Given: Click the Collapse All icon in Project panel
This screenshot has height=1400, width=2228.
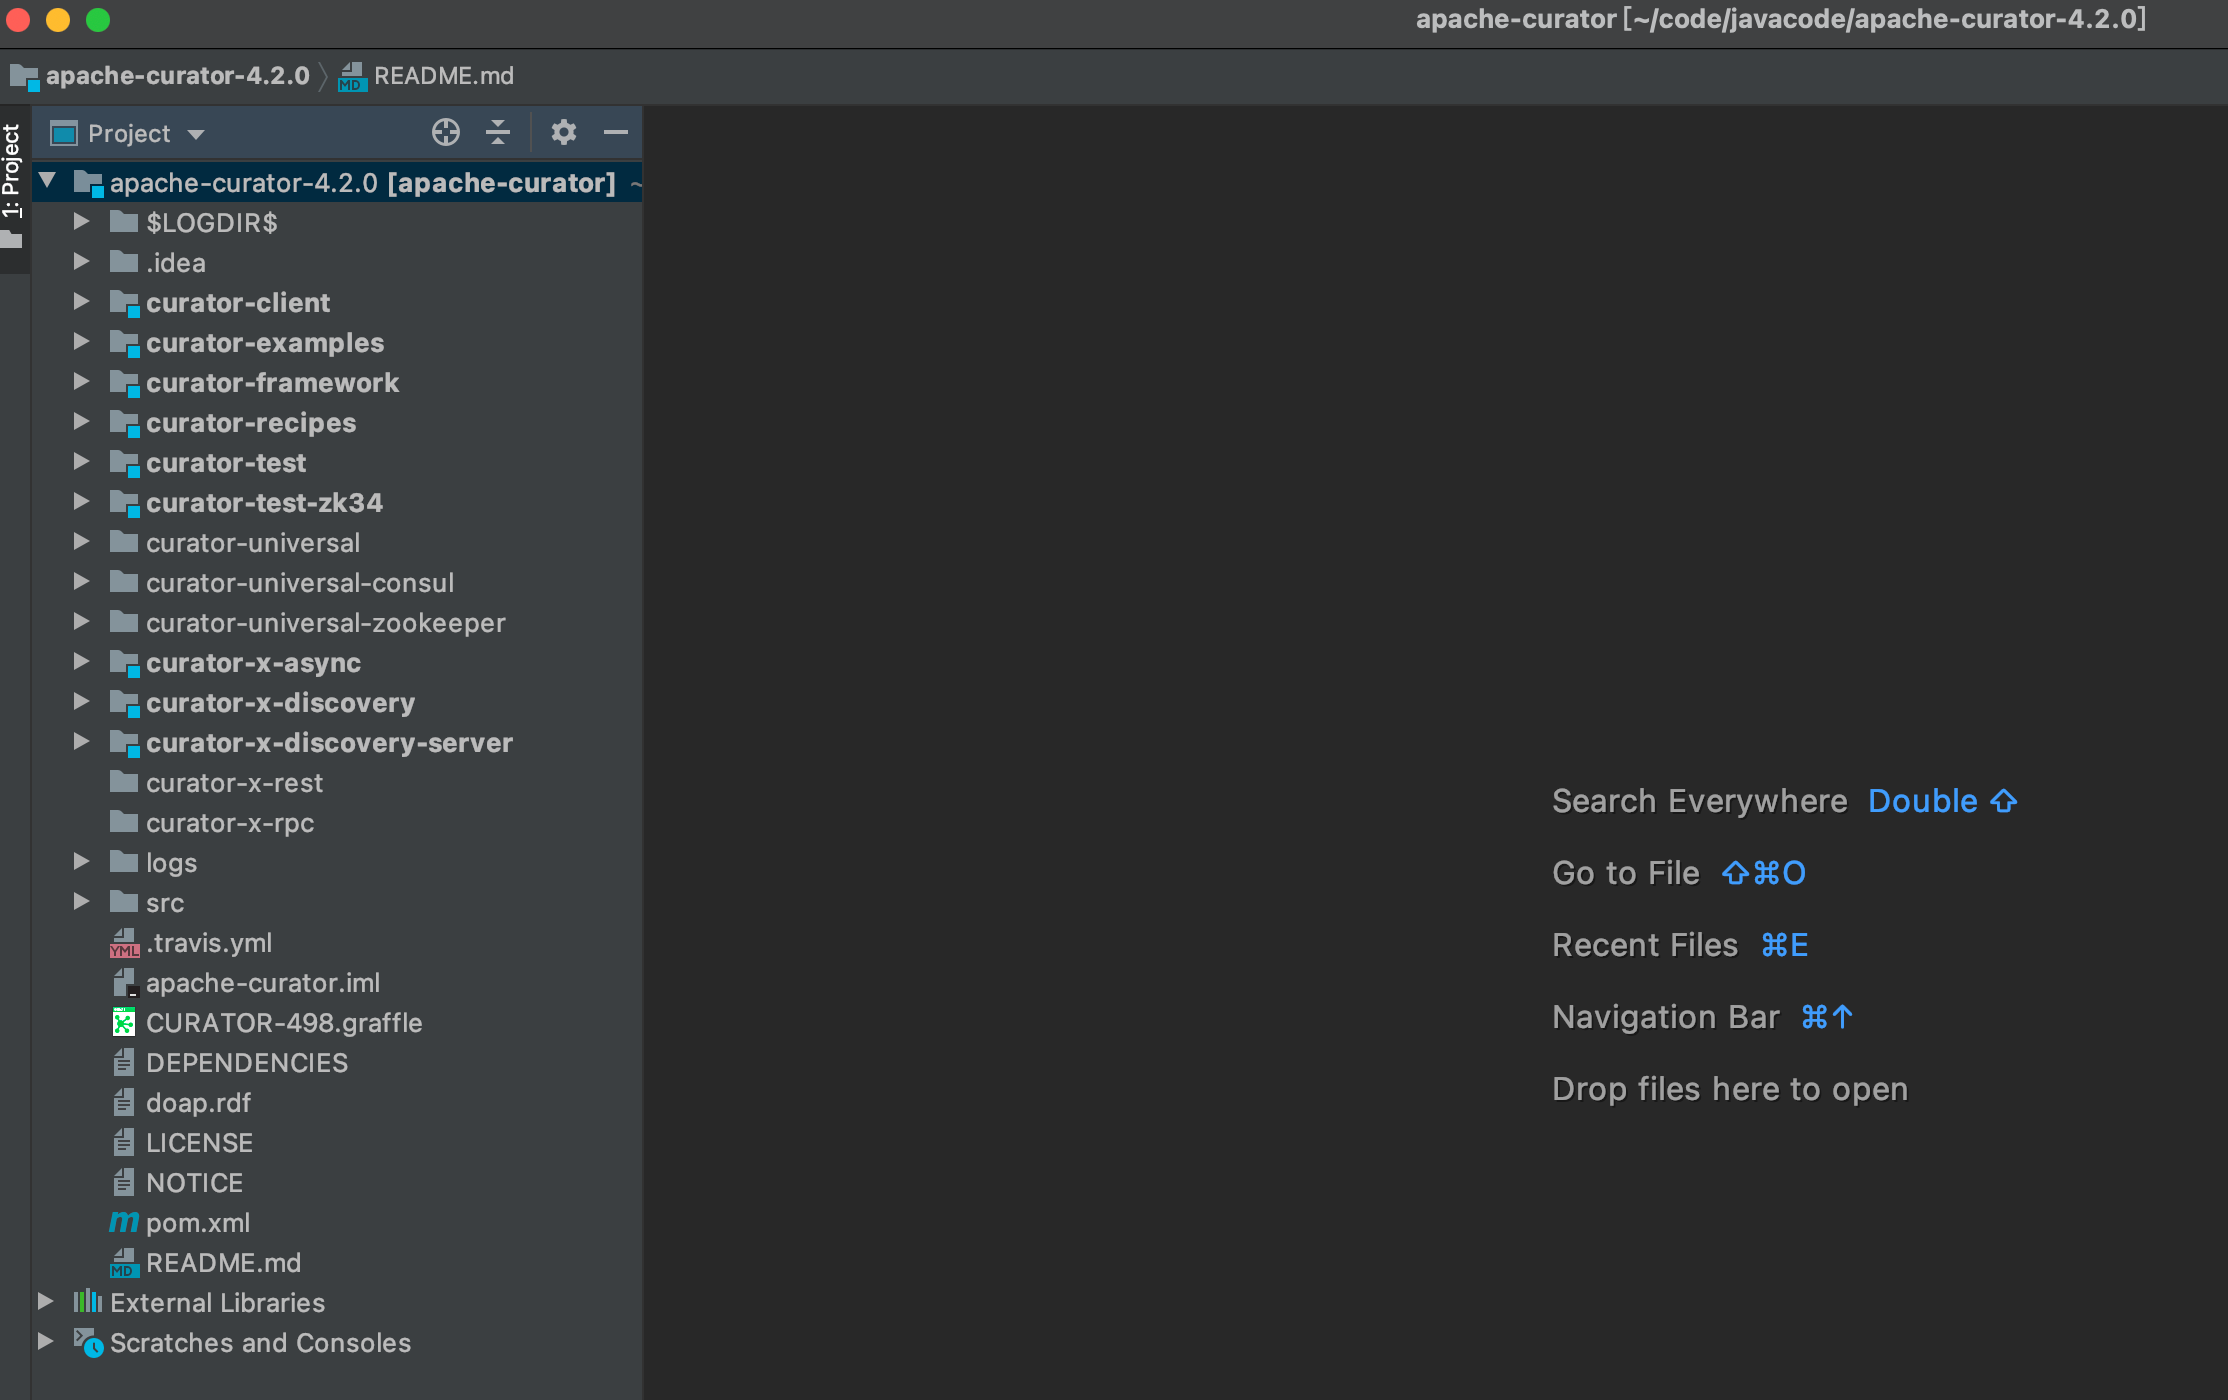Looking at the screenshot, I should click(x=498, y=132).
